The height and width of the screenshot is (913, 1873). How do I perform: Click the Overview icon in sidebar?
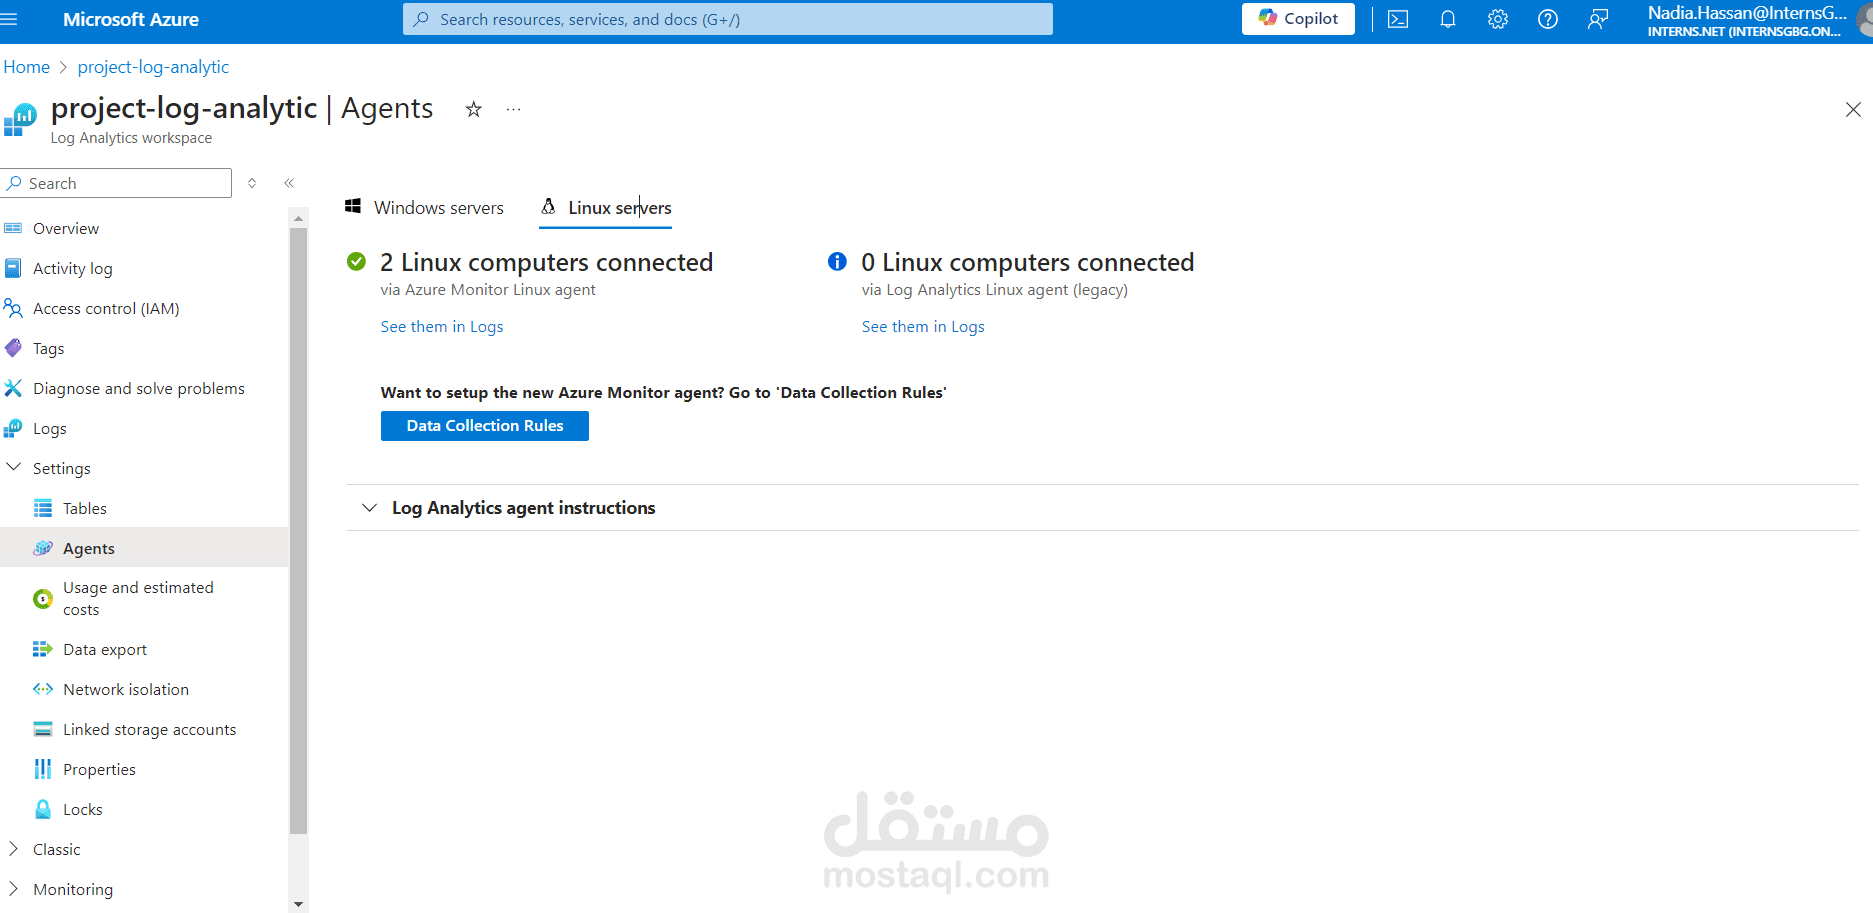click(13, 228)
